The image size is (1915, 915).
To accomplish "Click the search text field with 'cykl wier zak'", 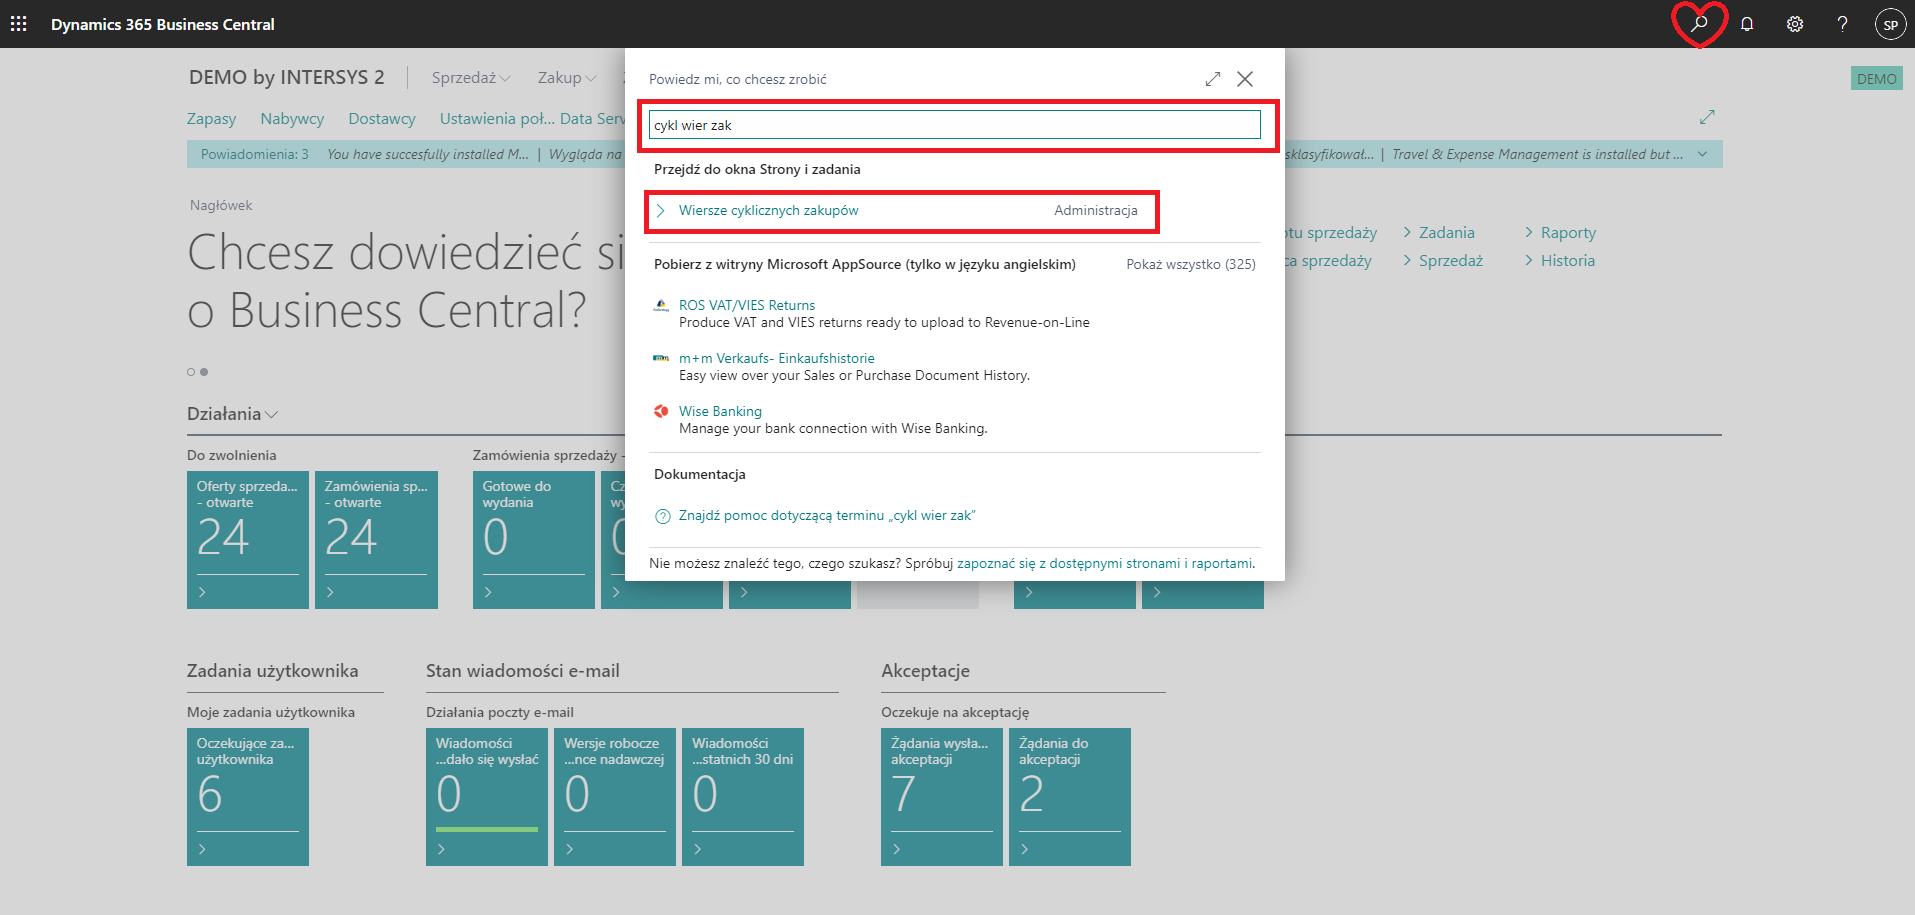I will pyautogui.click(x=954, y=125).
